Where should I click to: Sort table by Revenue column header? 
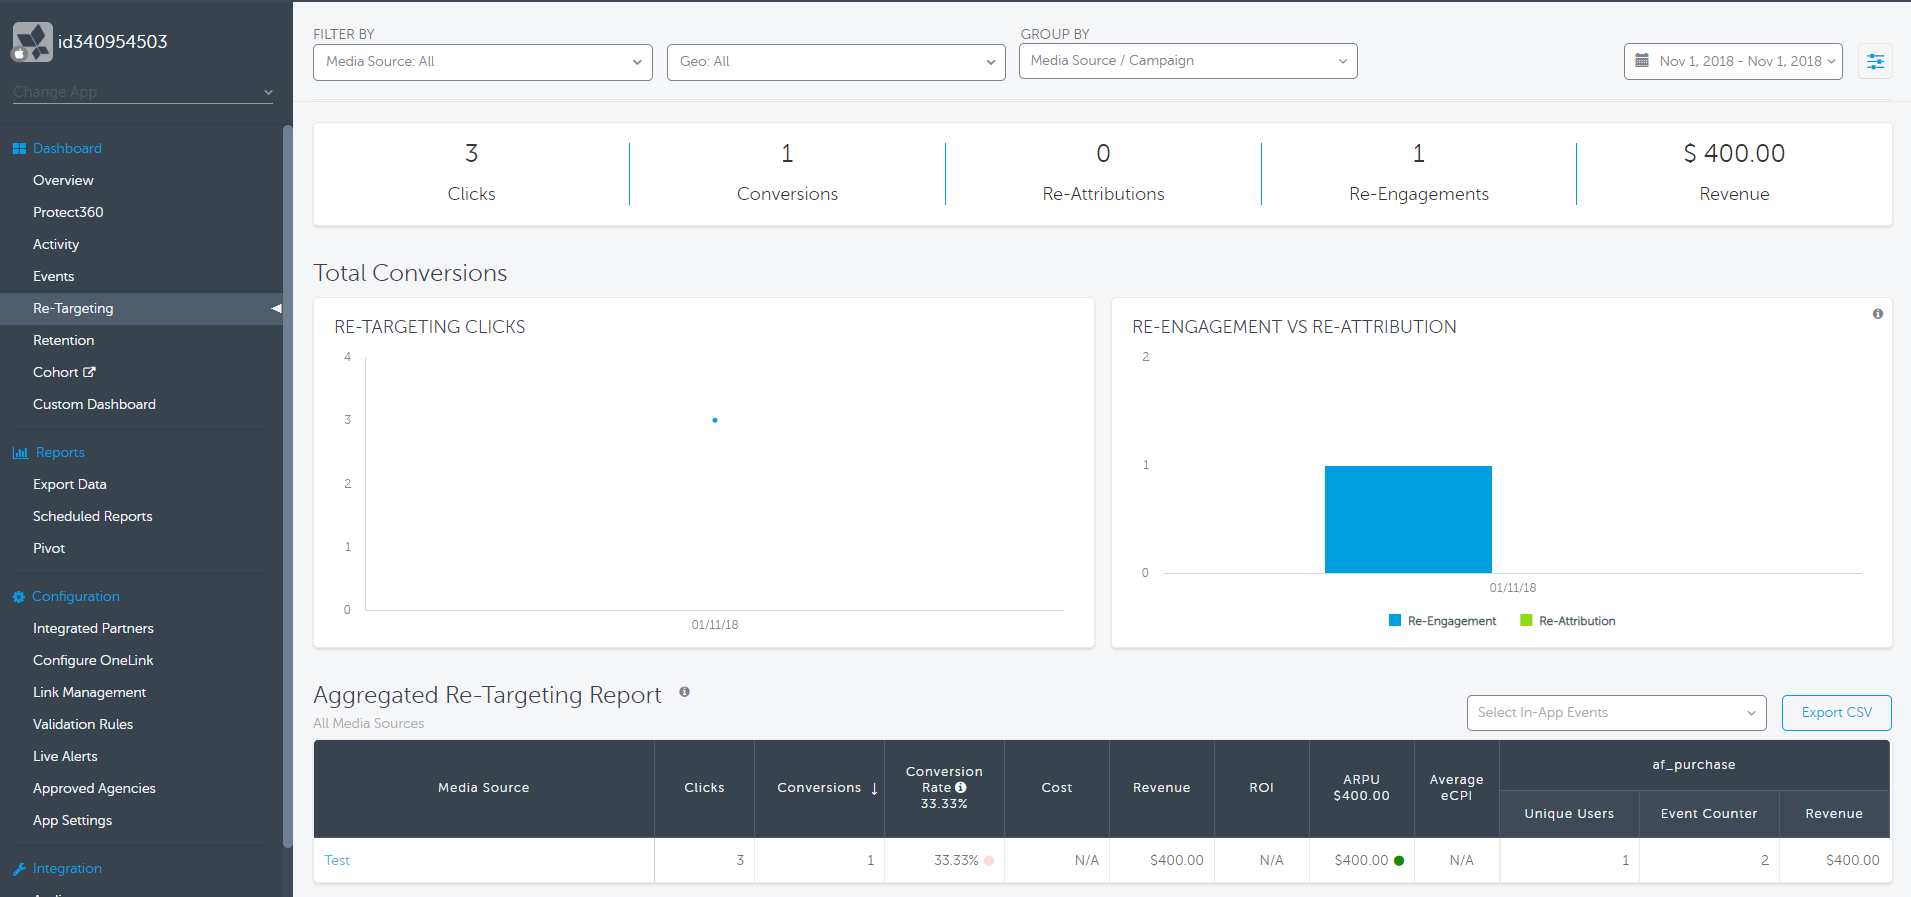[x=1162, y=789]
